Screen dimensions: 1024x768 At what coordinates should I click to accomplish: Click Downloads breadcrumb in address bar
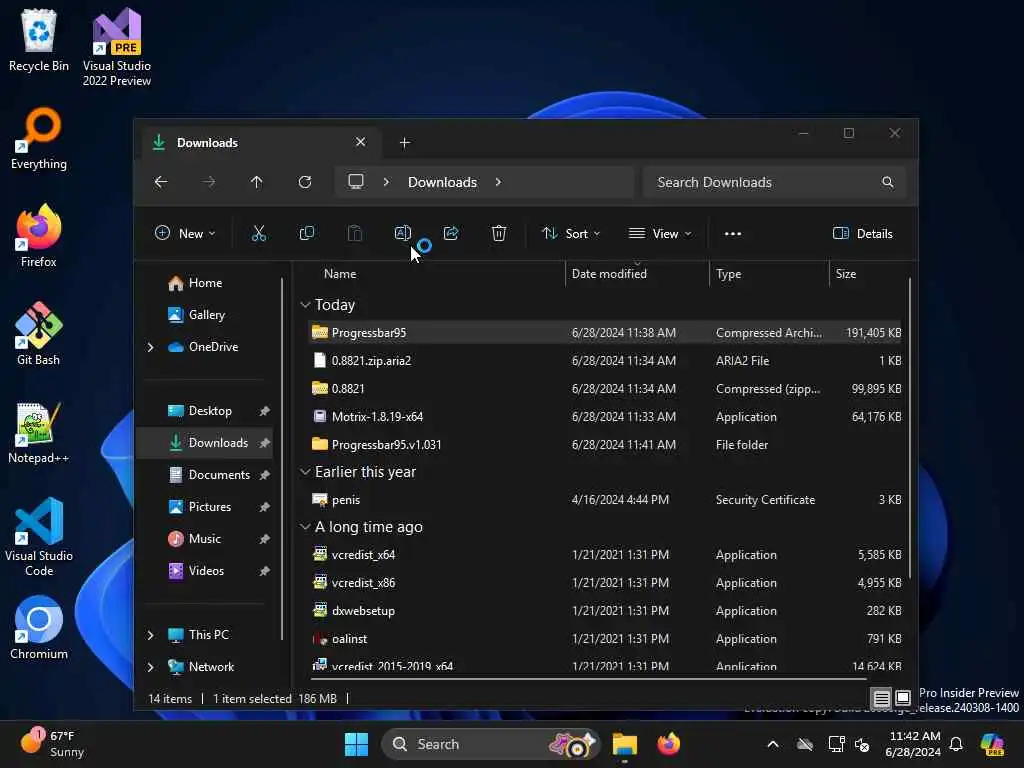pyautogui.click(x=442, y=182)
